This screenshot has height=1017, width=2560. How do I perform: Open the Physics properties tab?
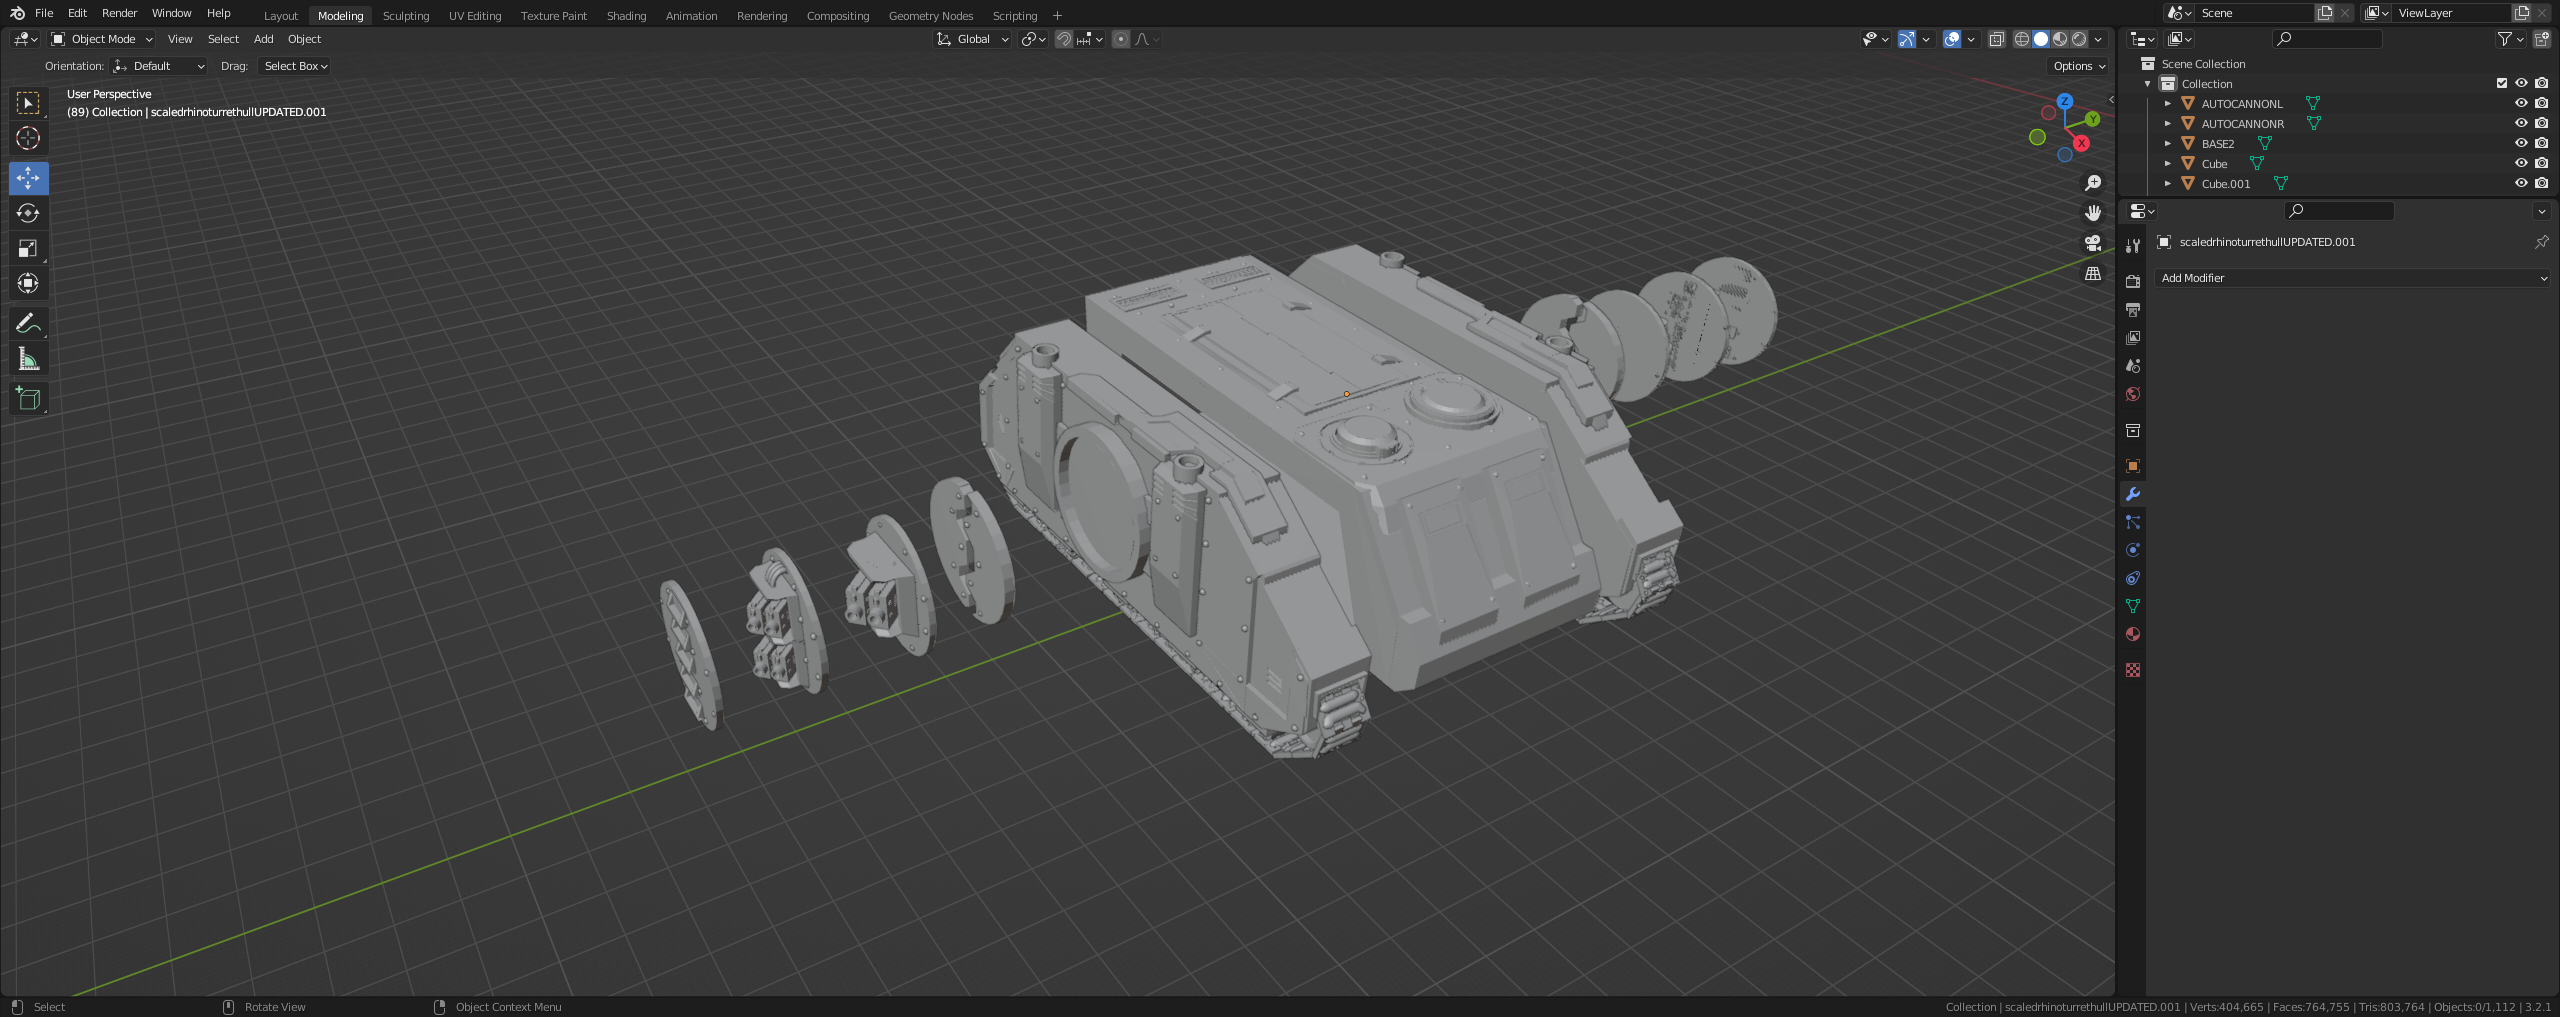[2133, 550]
